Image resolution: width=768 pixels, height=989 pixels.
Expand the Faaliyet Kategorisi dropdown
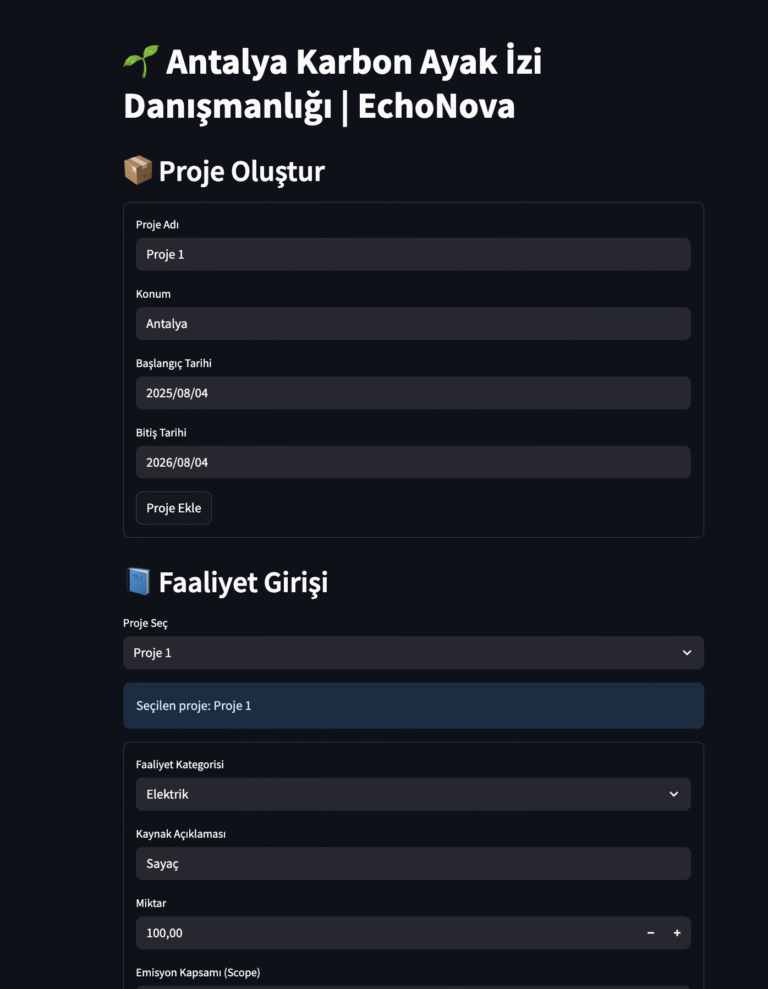413,794
